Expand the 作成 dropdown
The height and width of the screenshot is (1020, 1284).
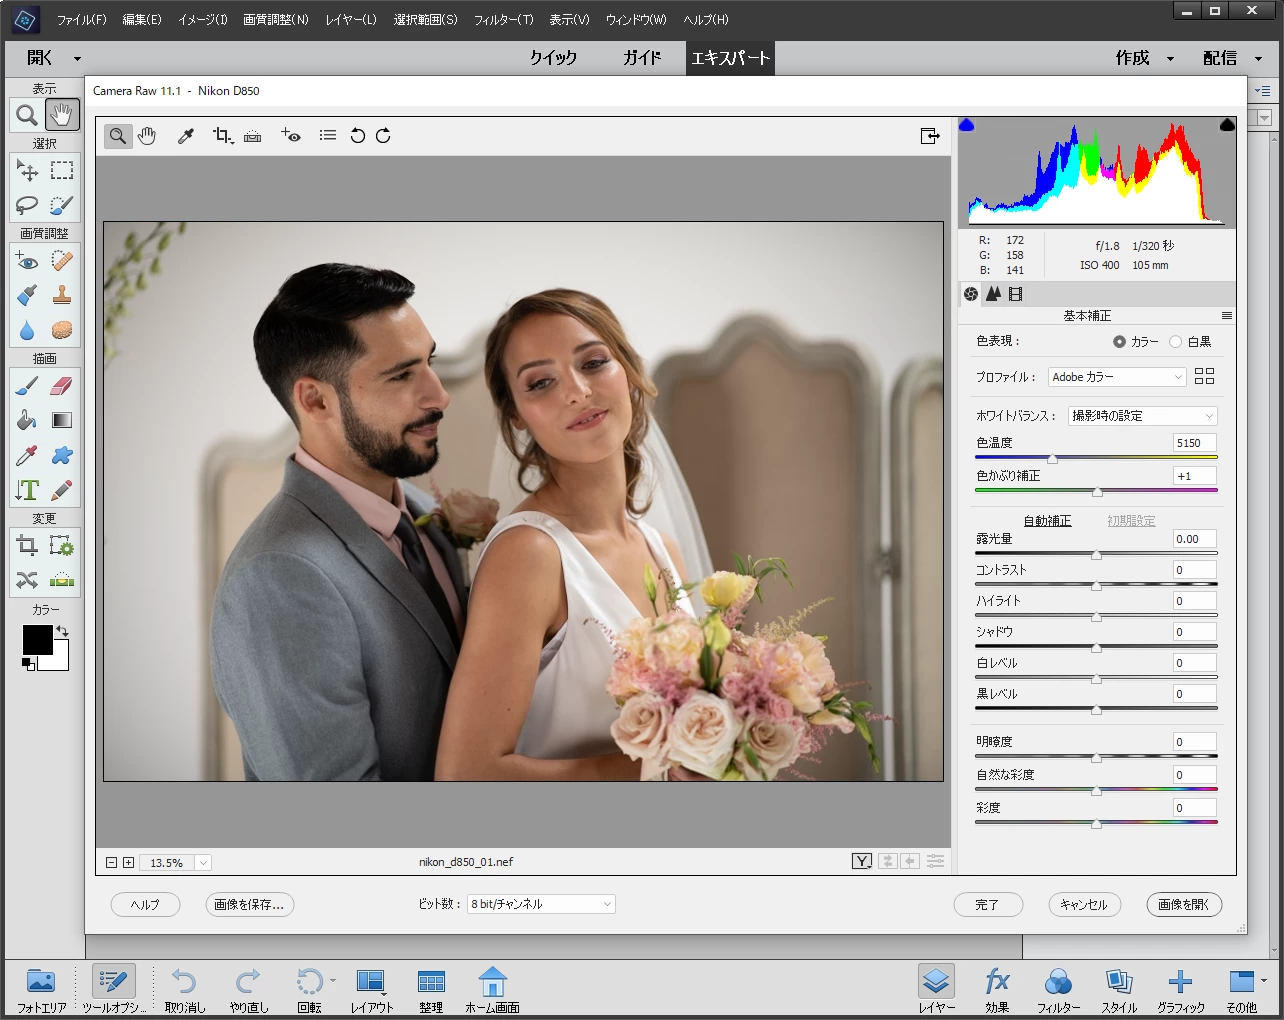[x=1170, y=58]
